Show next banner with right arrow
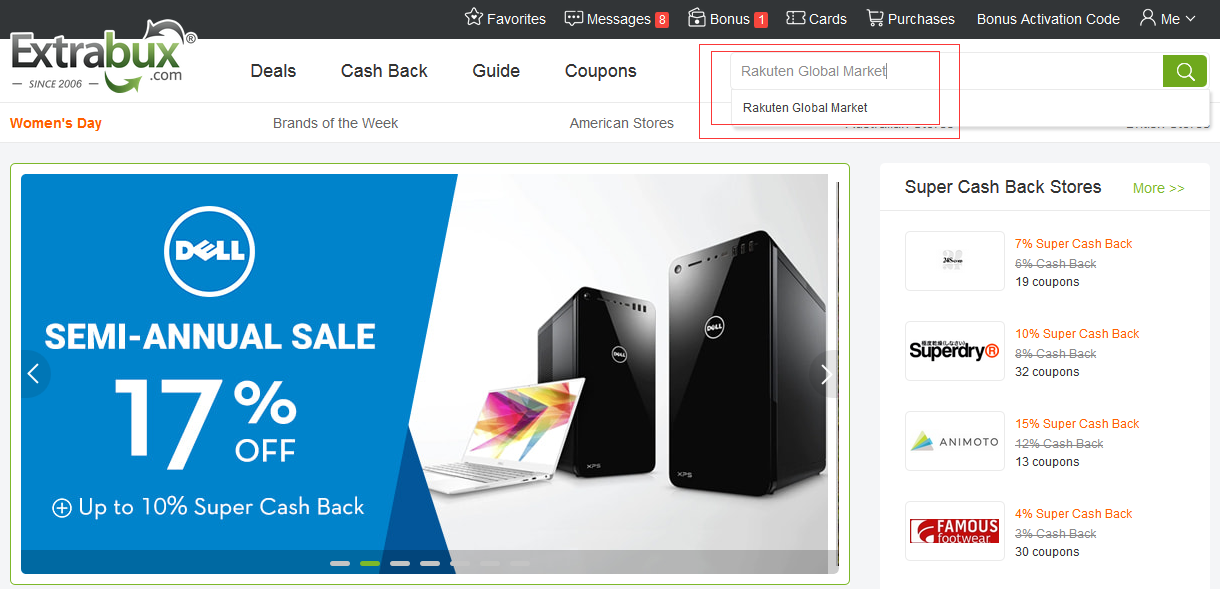The image size is (1220, 589). tap(825, 374)
